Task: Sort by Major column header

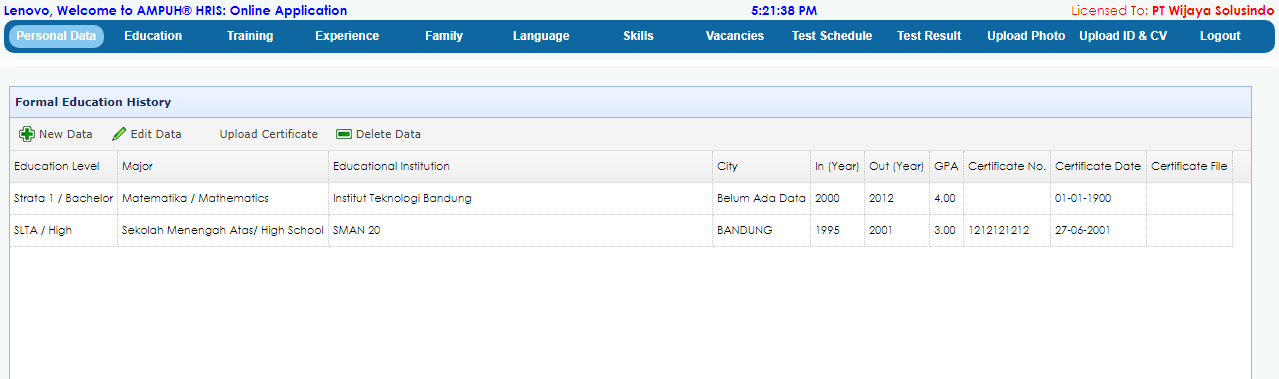Action: click(223, 166)
